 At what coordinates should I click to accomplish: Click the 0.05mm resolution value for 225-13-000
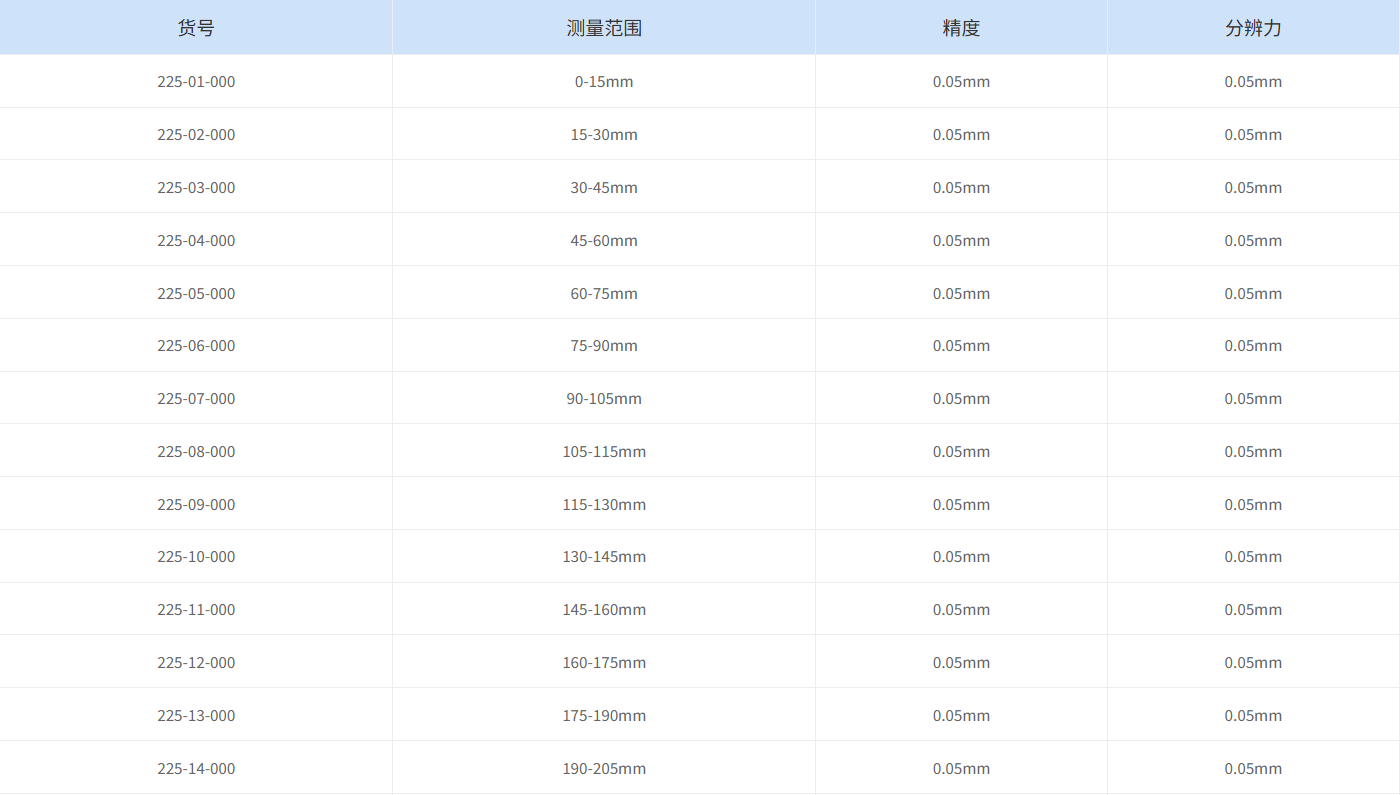[x=1253, y=715]
